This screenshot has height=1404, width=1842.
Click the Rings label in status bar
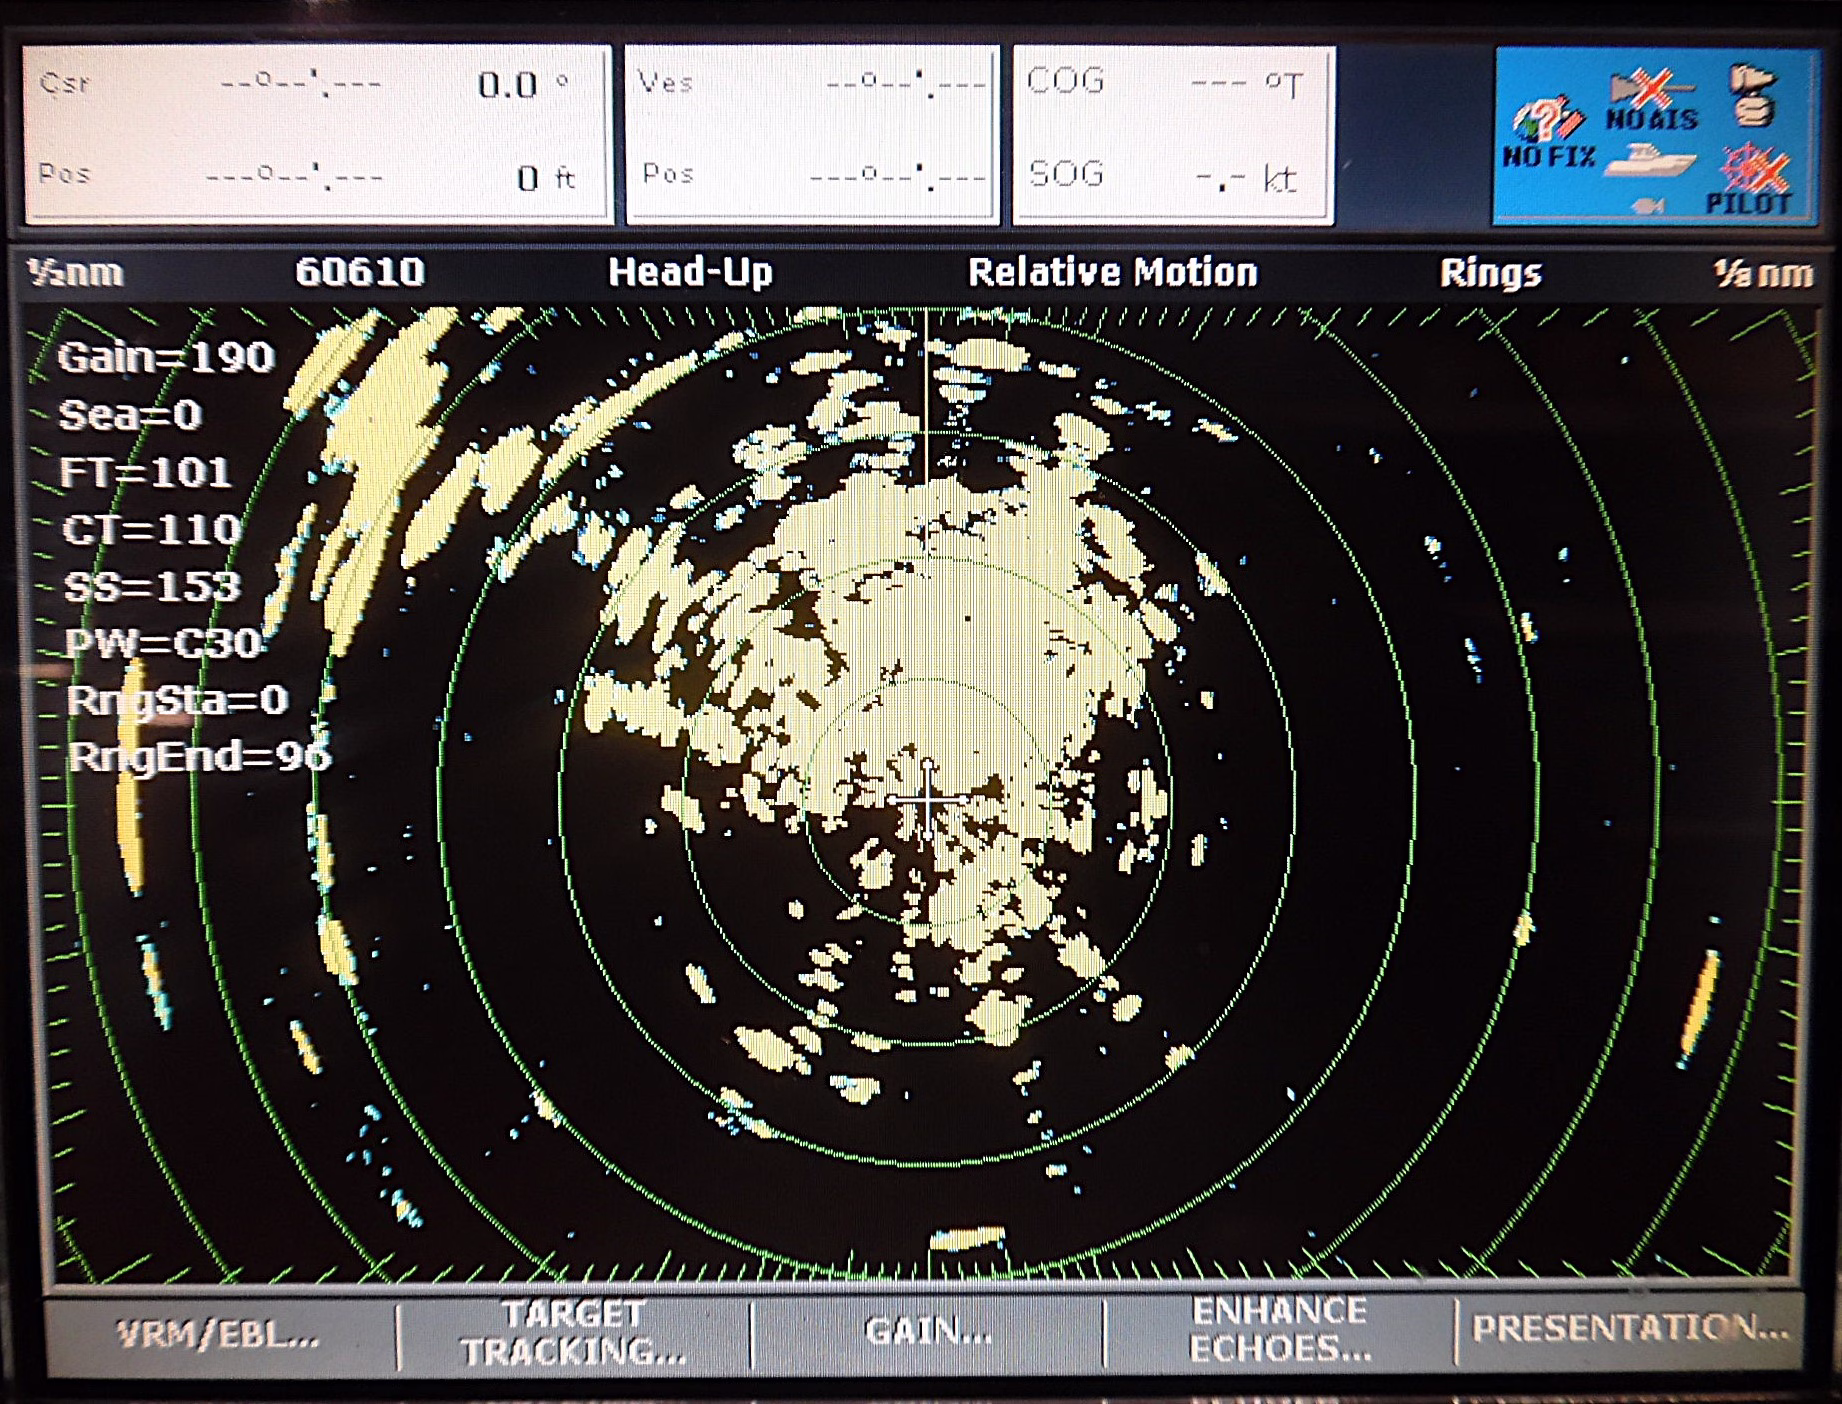coord(1490,273)
